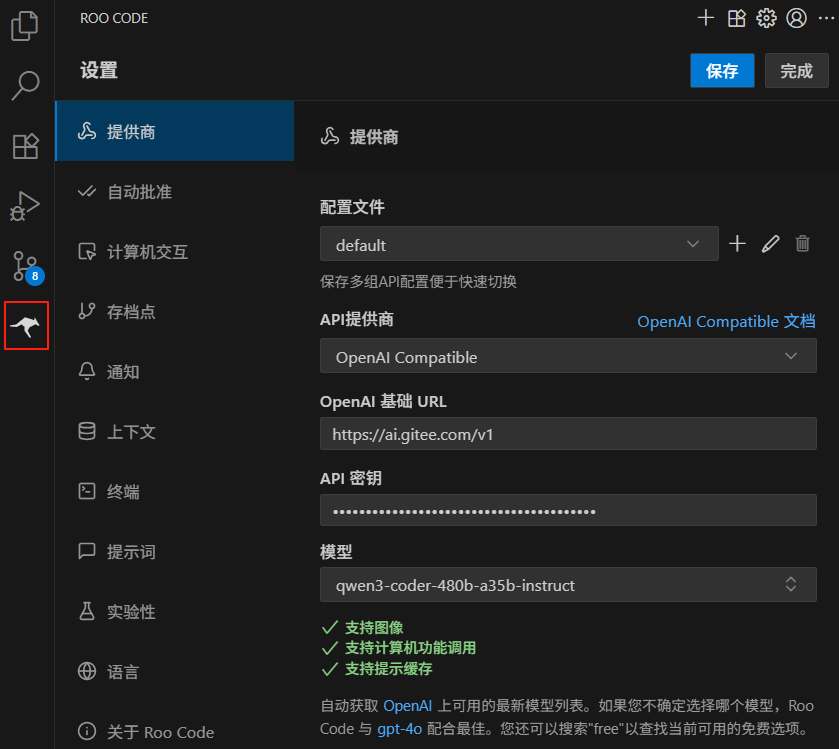Open the API提供商 dropdown

(568, 356)
